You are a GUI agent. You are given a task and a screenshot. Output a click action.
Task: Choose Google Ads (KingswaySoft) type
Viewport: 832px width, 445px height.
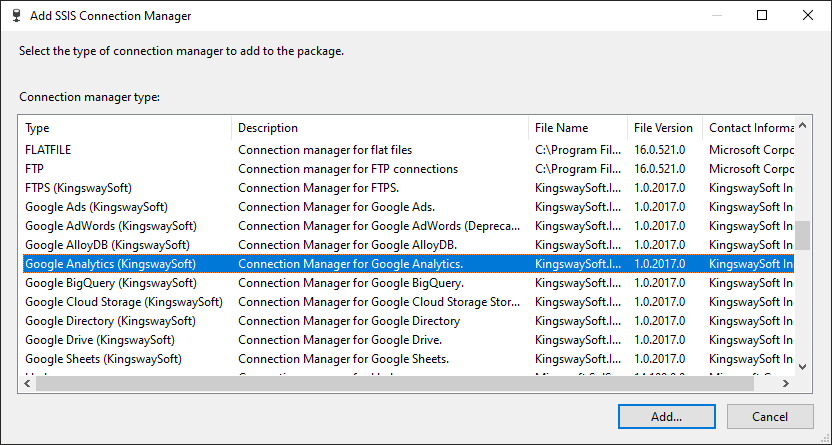[409, 207]
